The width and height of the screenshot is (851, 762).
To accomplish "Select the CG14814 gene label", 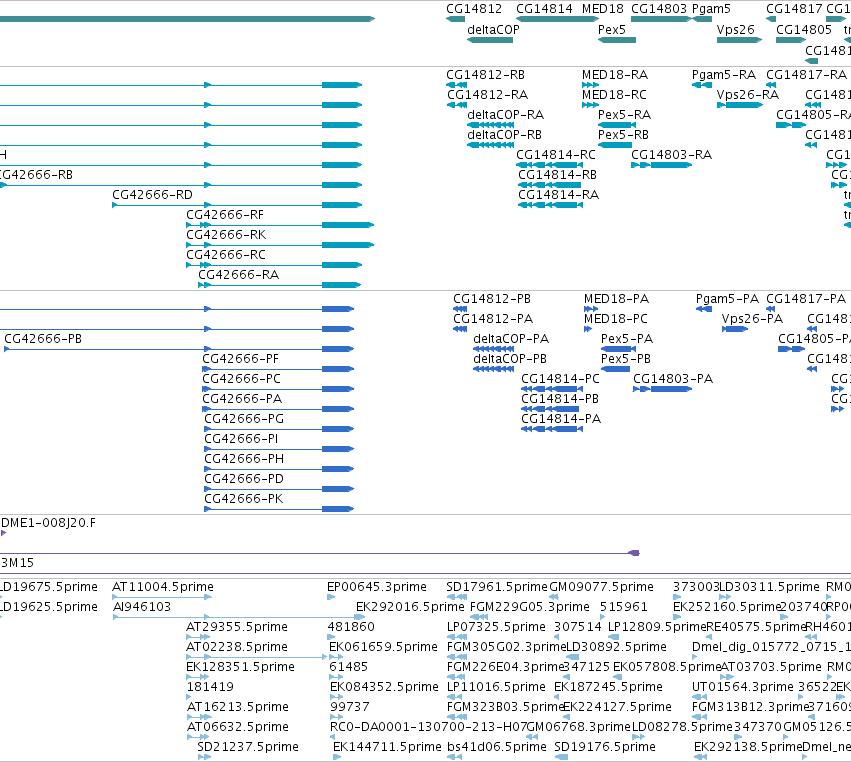I will pos(544,9).
